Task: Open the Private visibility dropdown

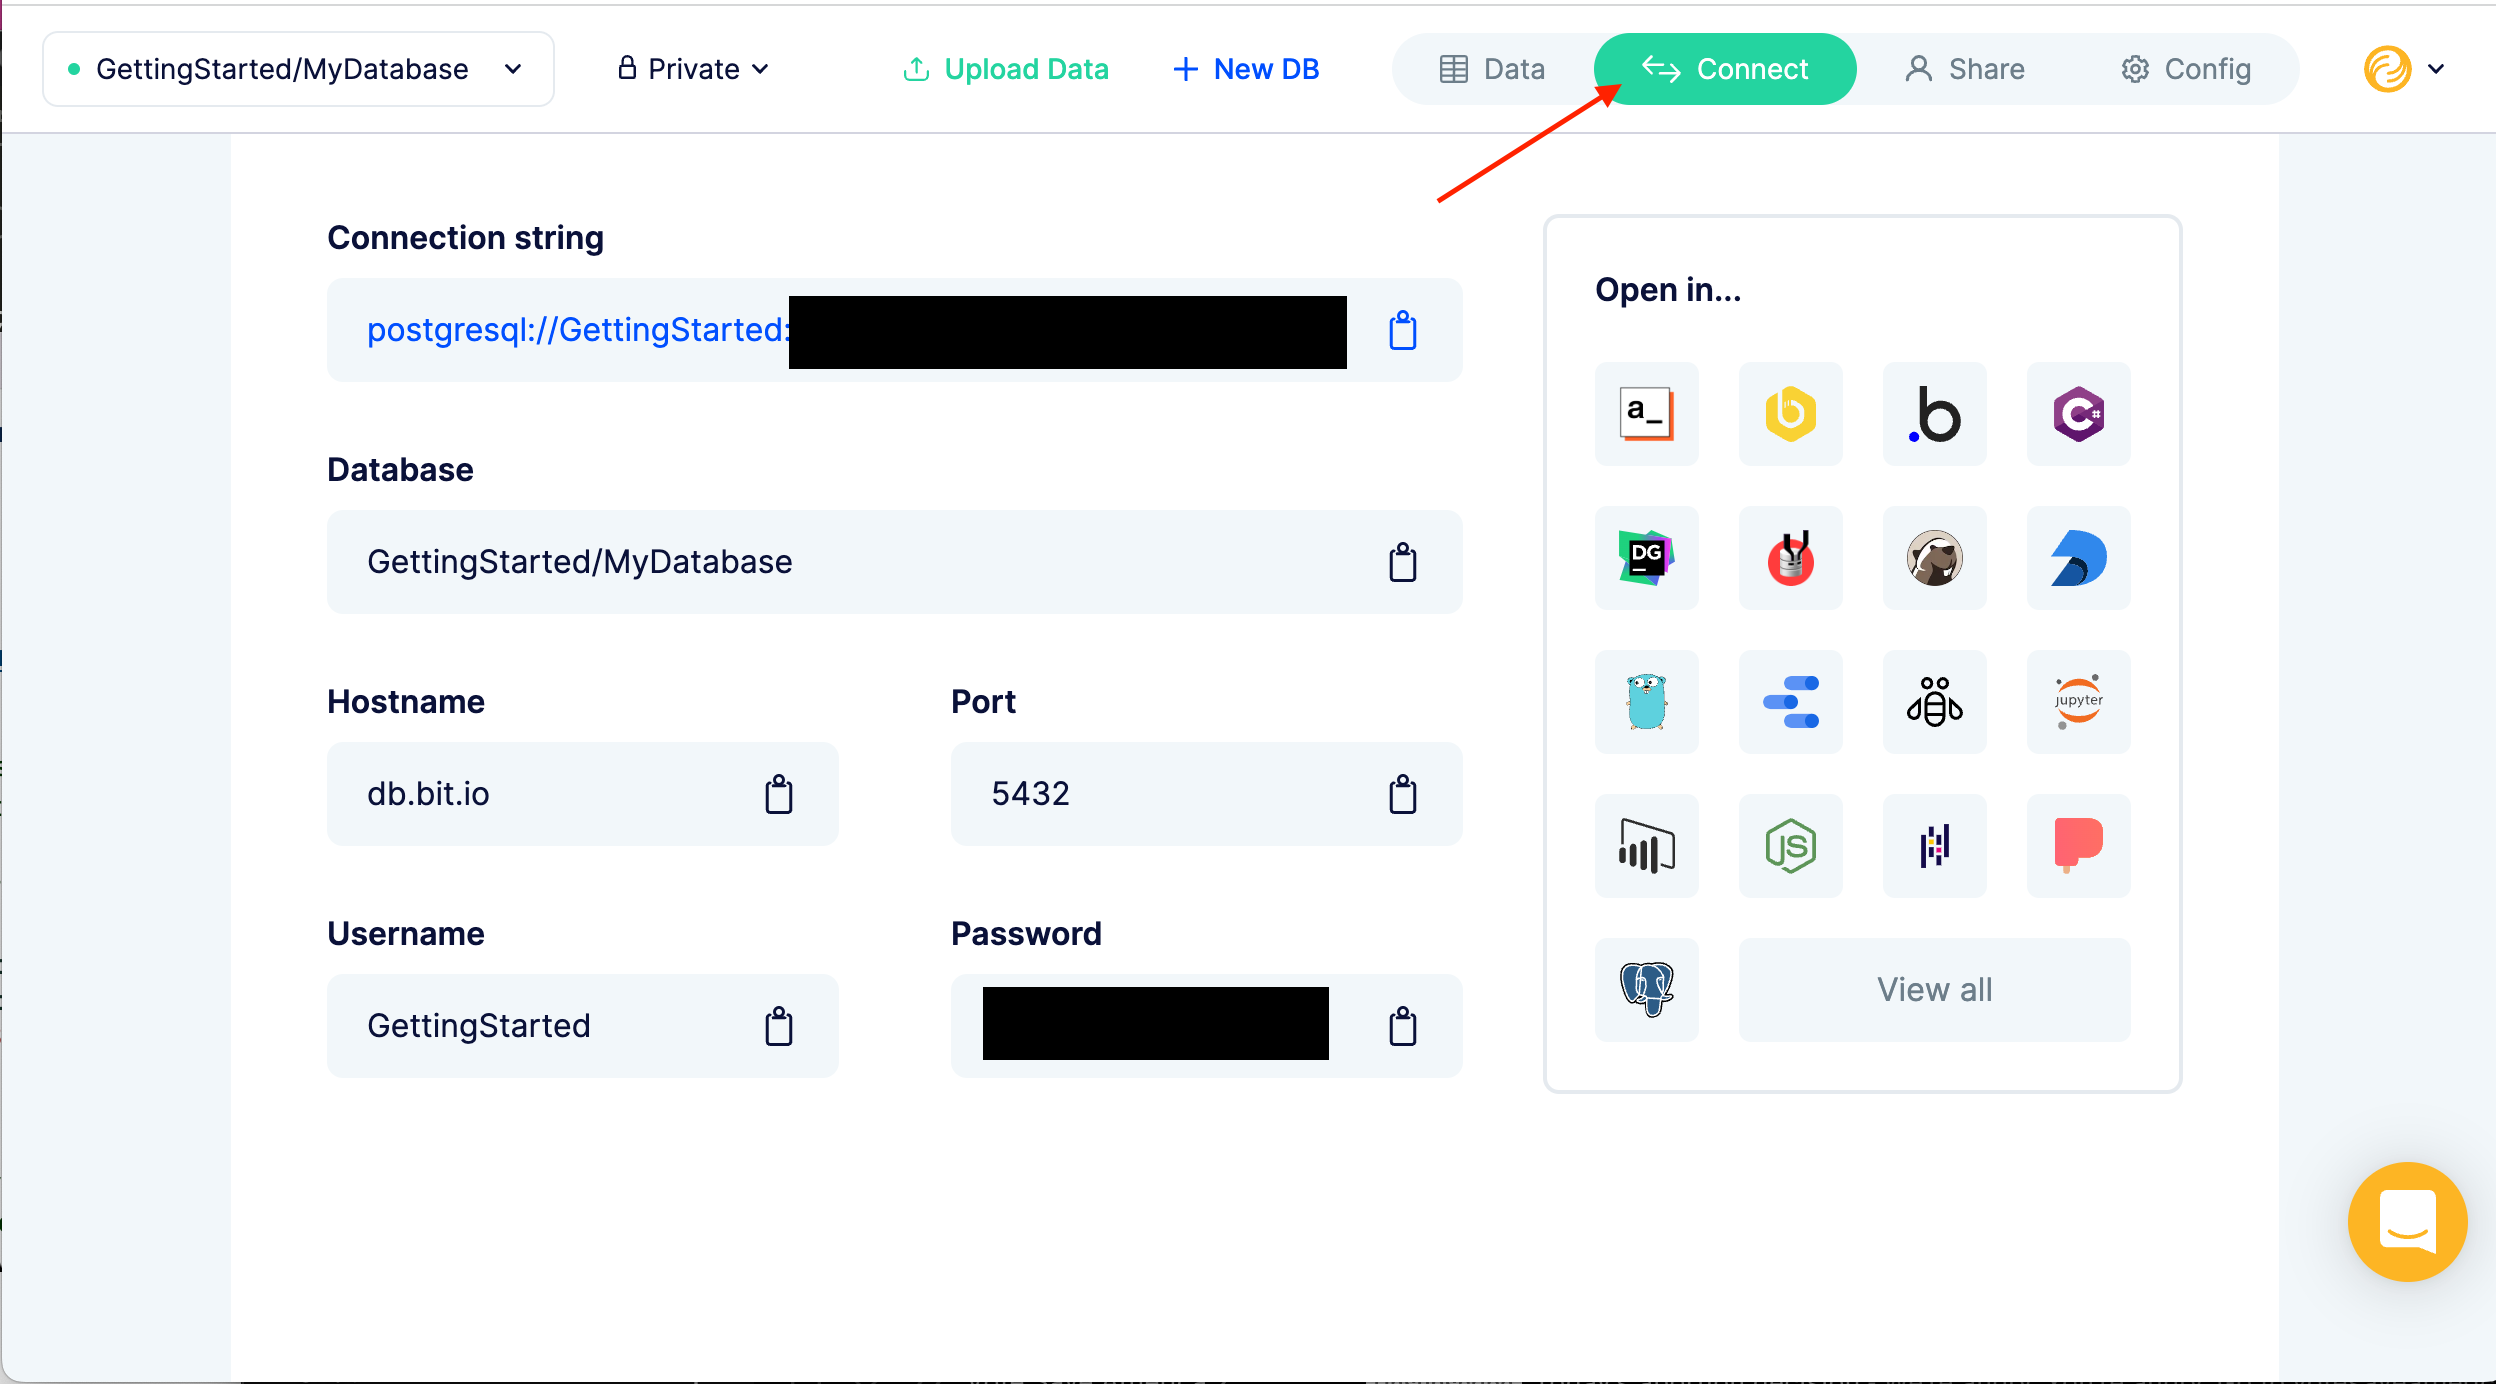Action: (694, 69)
